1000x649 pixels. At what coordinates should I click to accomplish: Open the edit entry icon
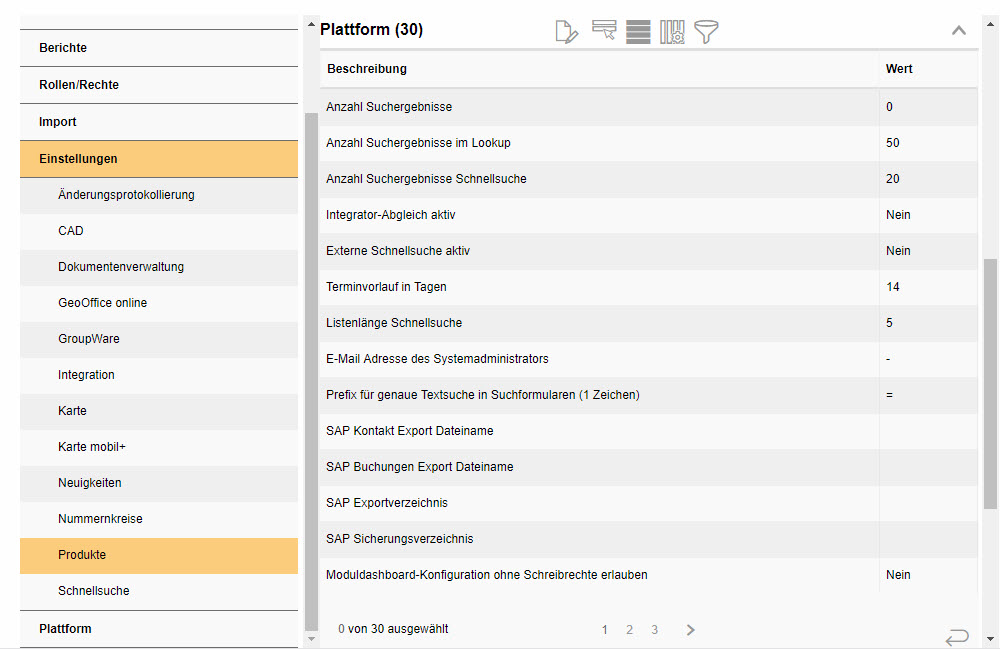(566, 31)
